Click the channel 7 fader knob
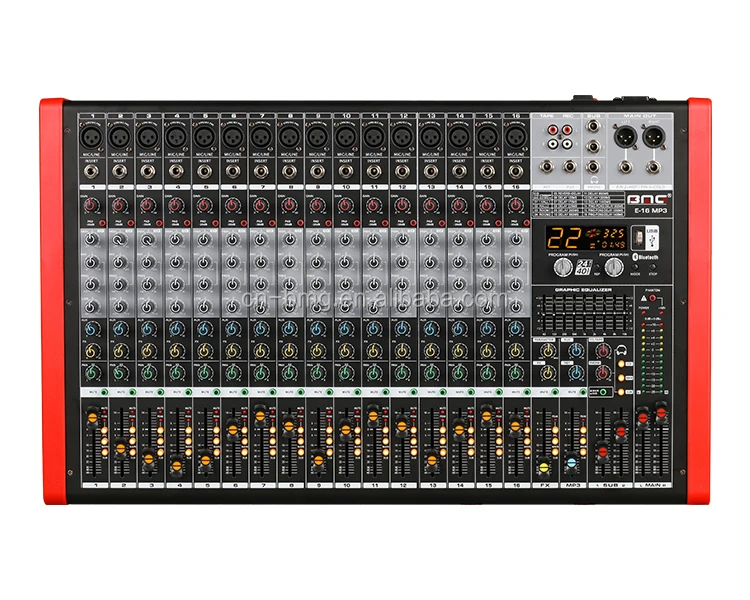750x600 pixels. click(x=260, y=414)
